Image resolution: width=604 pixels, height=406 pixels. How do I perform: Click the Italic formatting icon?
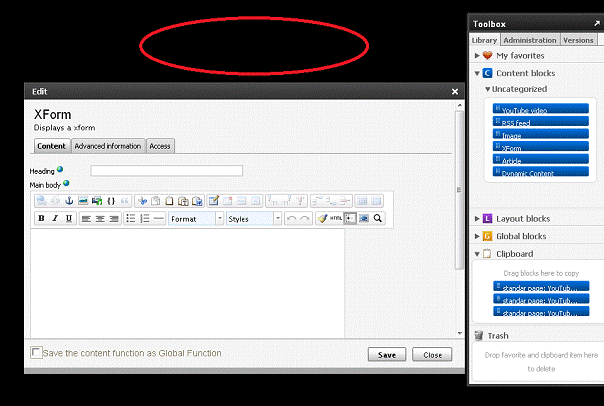click(55, 218)
